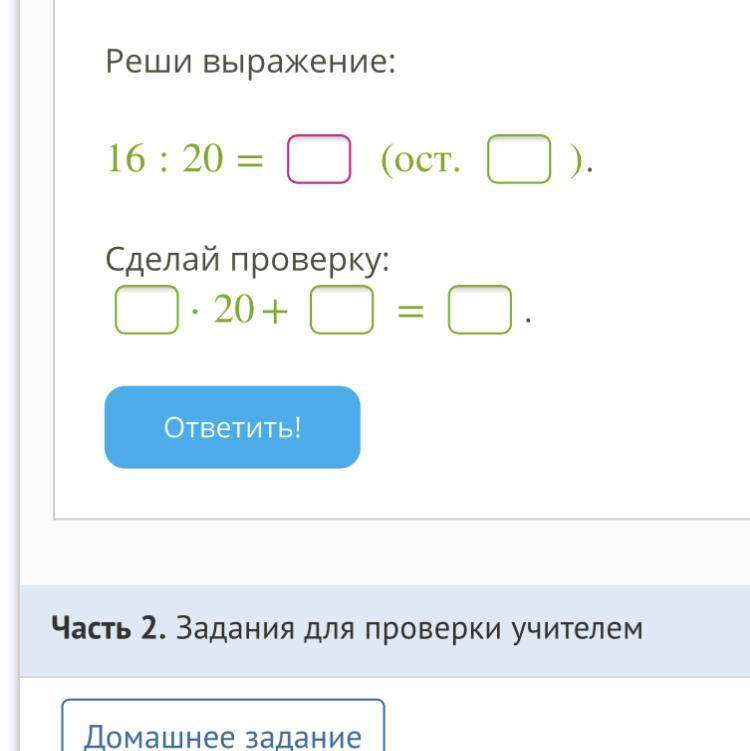
Task: Click the '· 20' multiplier in the check
Action: click(222, 309)
